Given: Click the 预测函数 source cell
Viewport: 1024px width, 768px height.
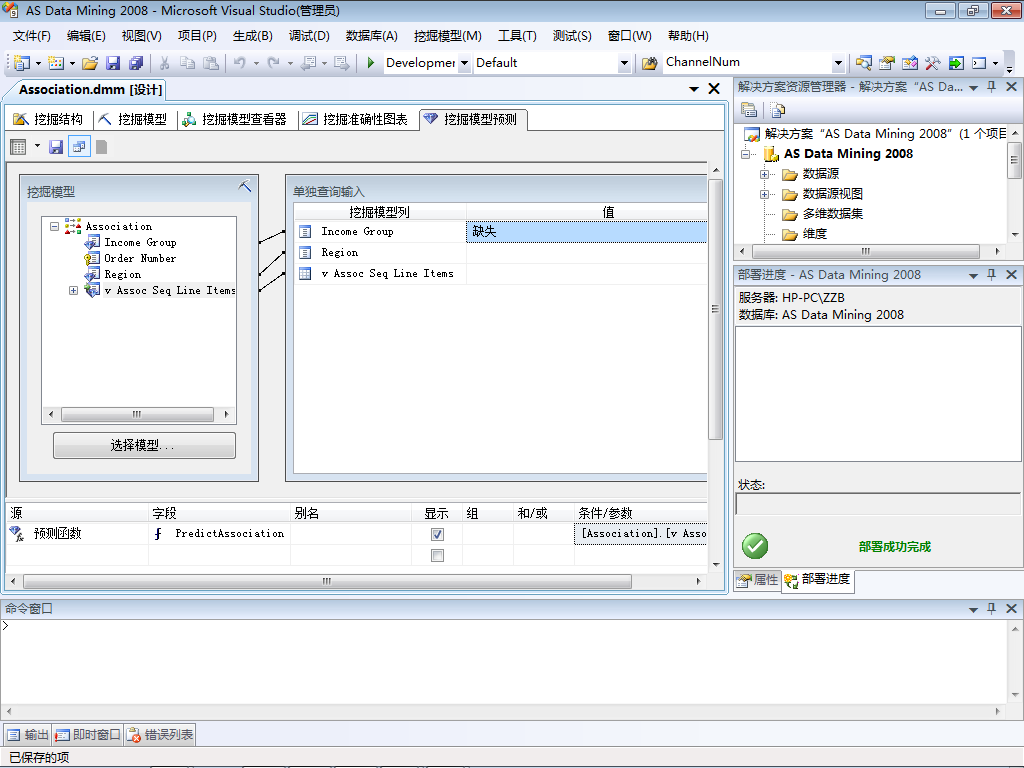Looking at the screenshot, I should tap(77, 534).
